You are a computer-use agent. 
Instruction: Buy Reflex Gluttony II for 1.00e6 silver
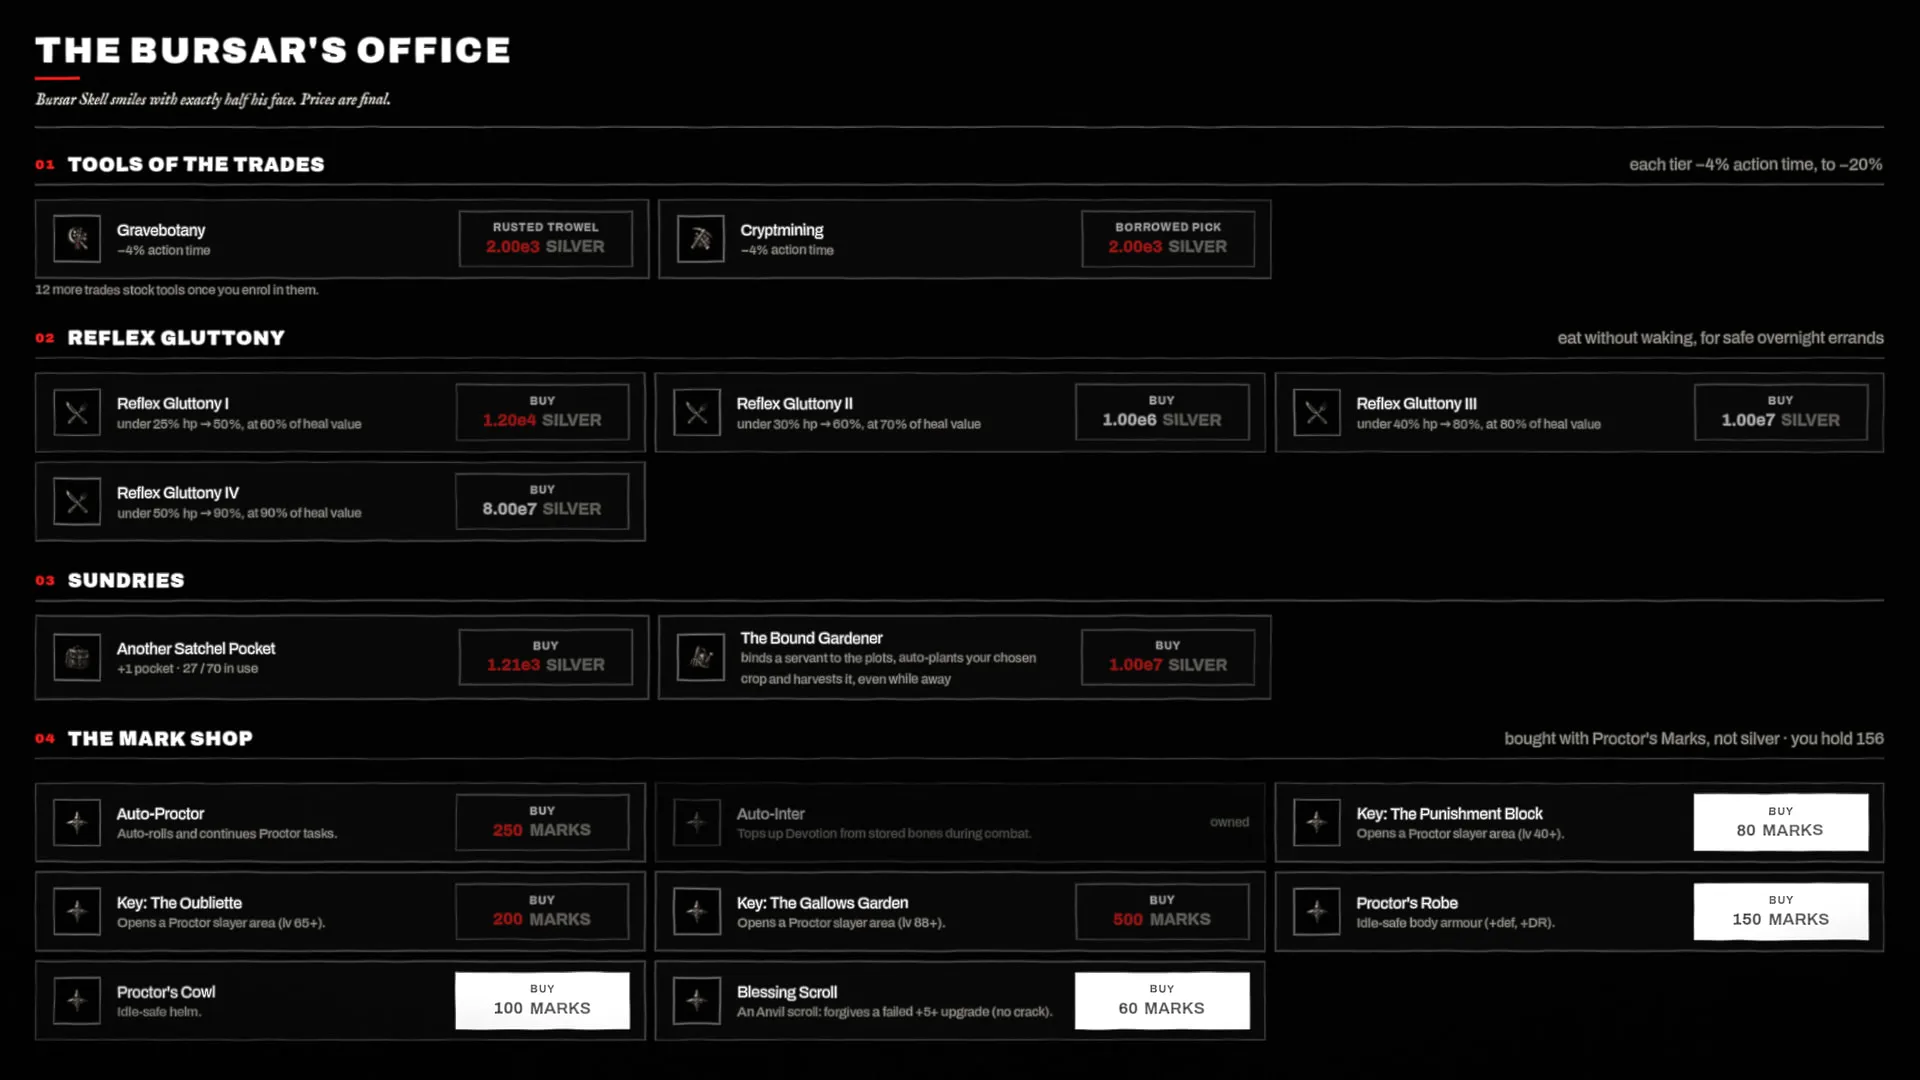click(x=1162, y=412)
